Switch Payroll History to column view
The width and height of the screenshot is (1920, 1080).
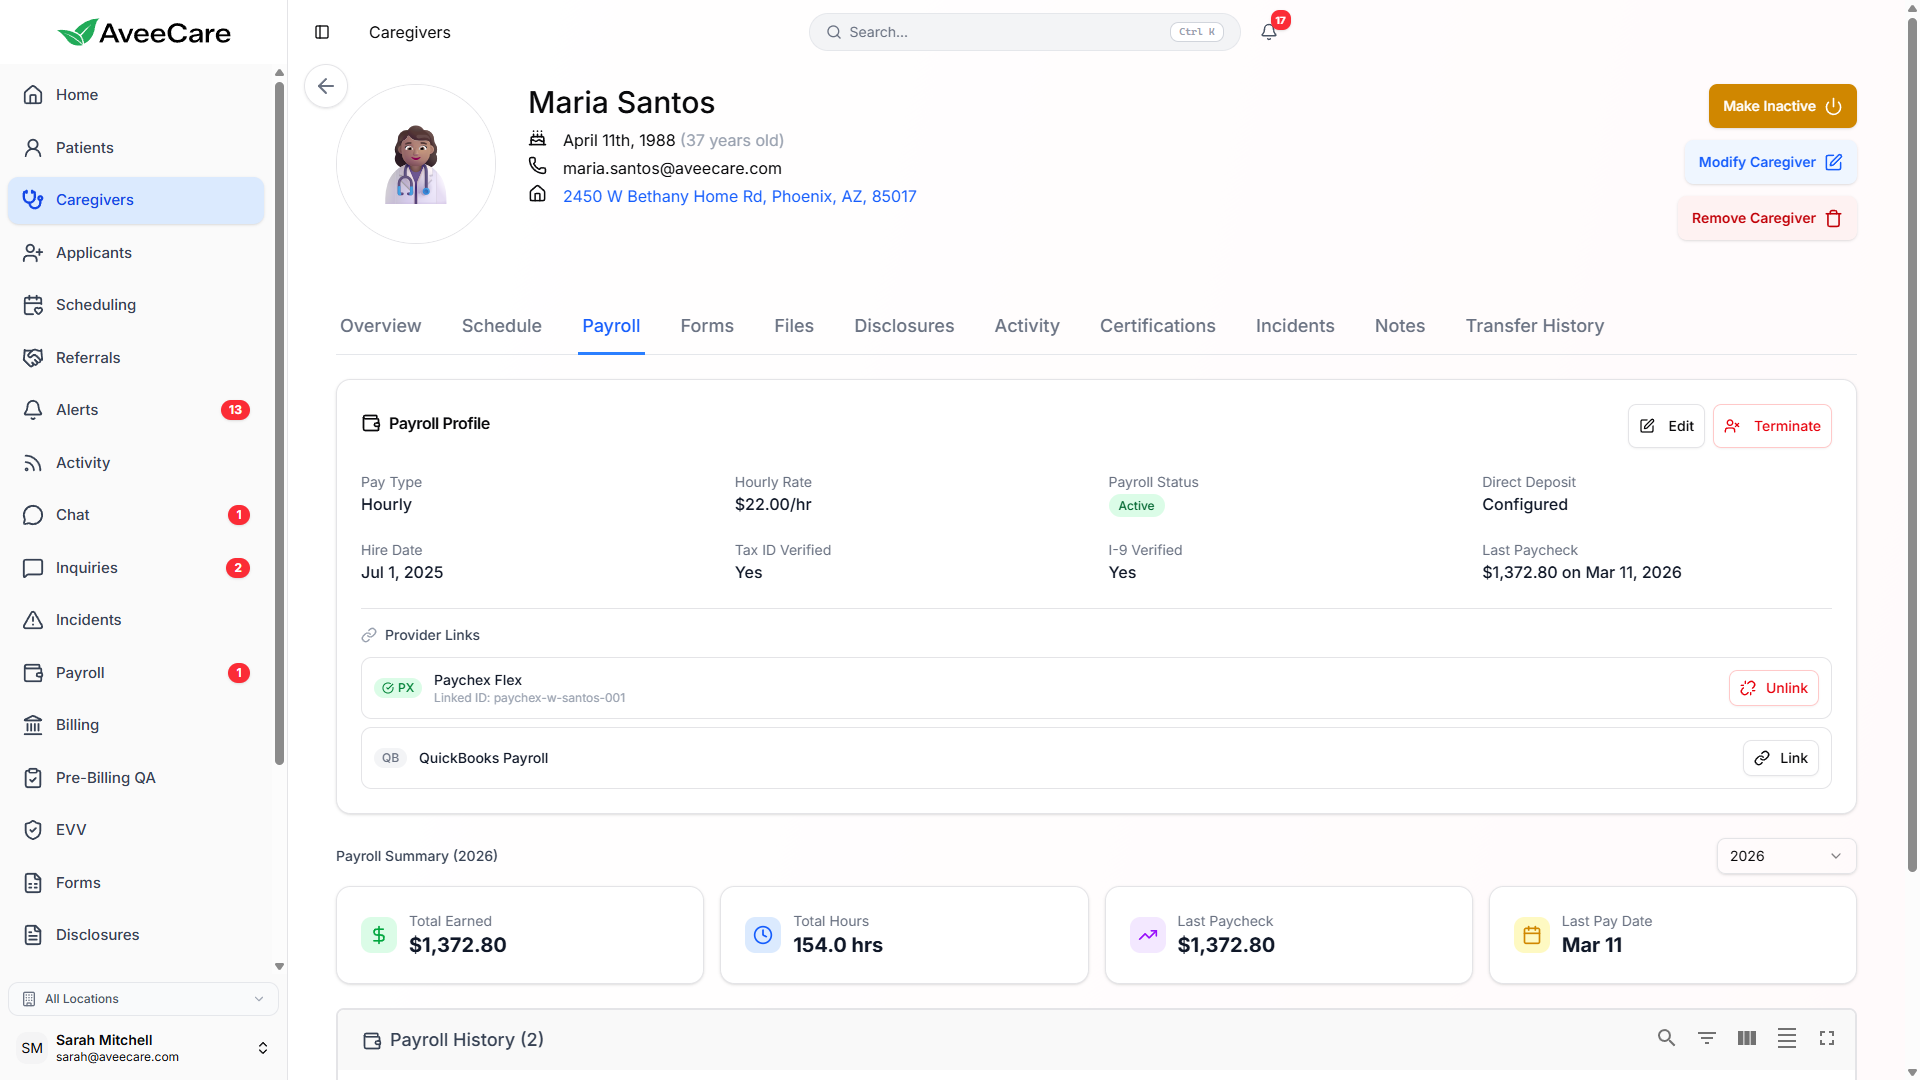click(x=1747, y=1038)
